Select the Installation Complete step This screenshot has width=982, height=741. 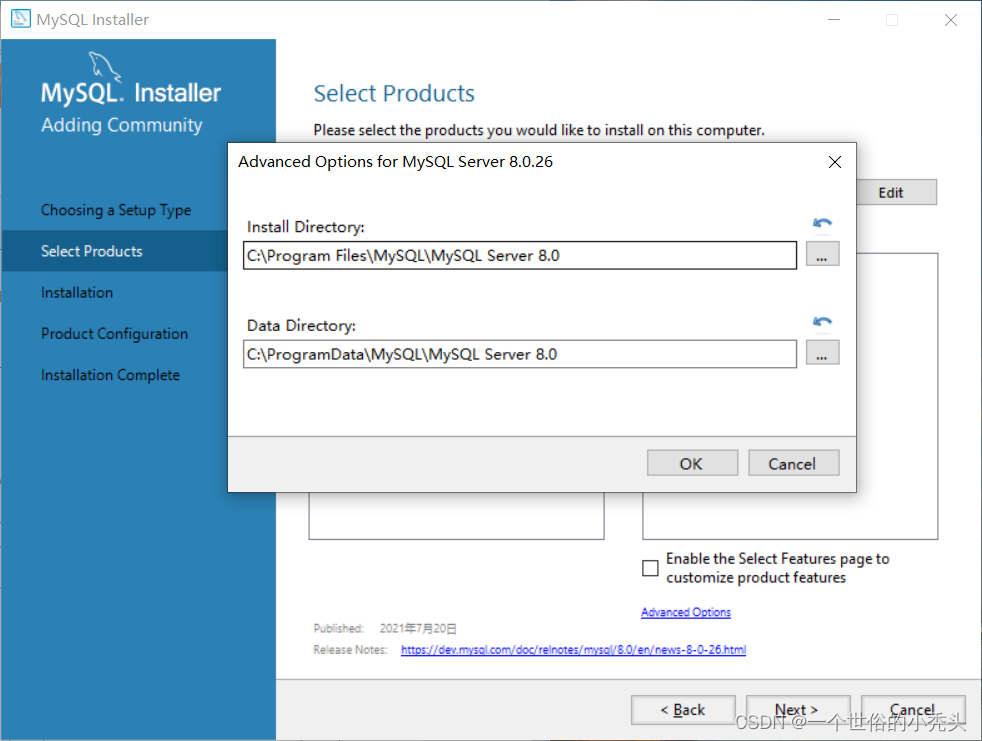pos(110,375)
